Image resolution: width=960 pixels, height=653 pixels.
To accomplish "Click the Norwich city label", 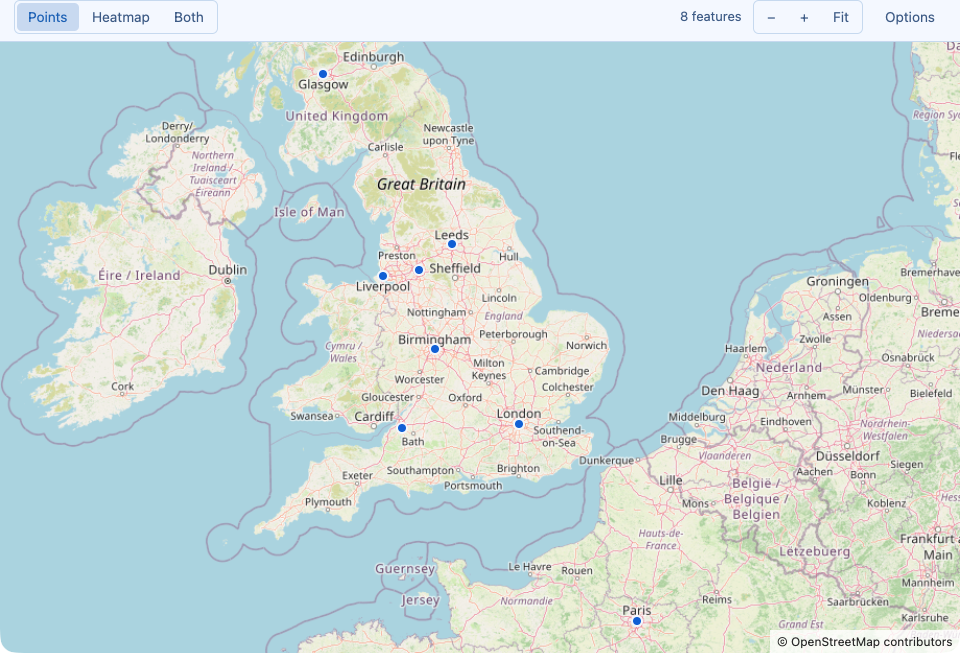I will tap(587, 345).
